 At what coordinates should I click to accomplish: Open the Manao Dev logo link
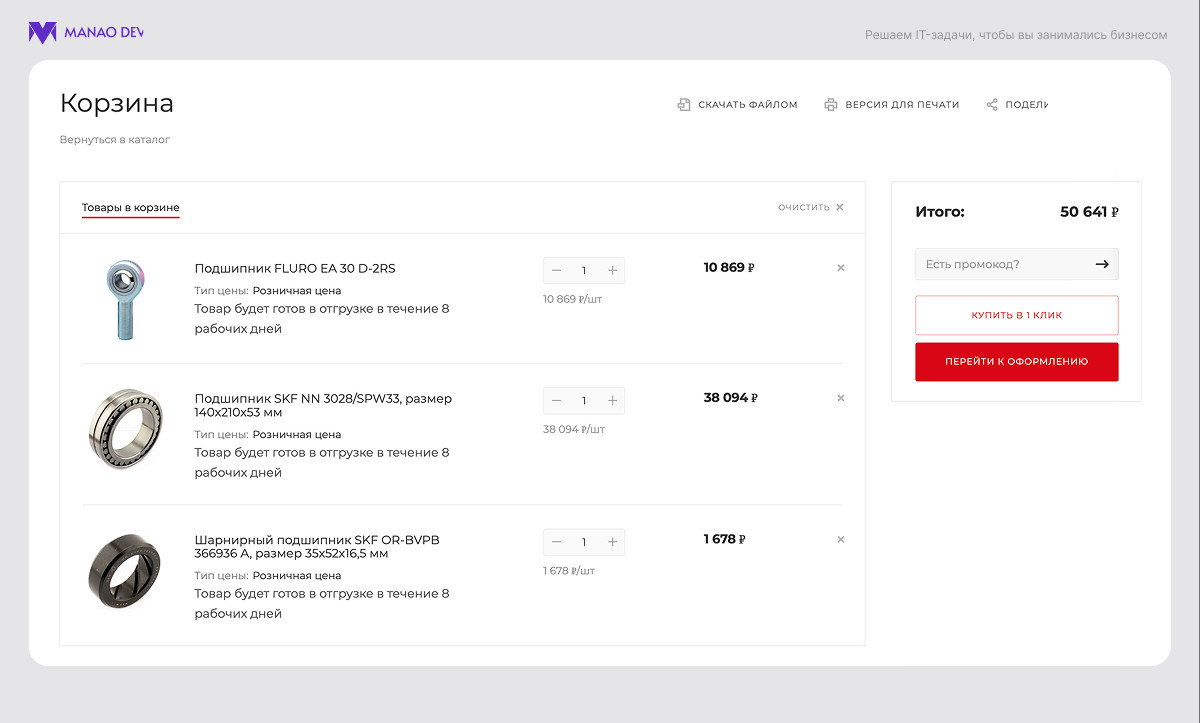86,33
